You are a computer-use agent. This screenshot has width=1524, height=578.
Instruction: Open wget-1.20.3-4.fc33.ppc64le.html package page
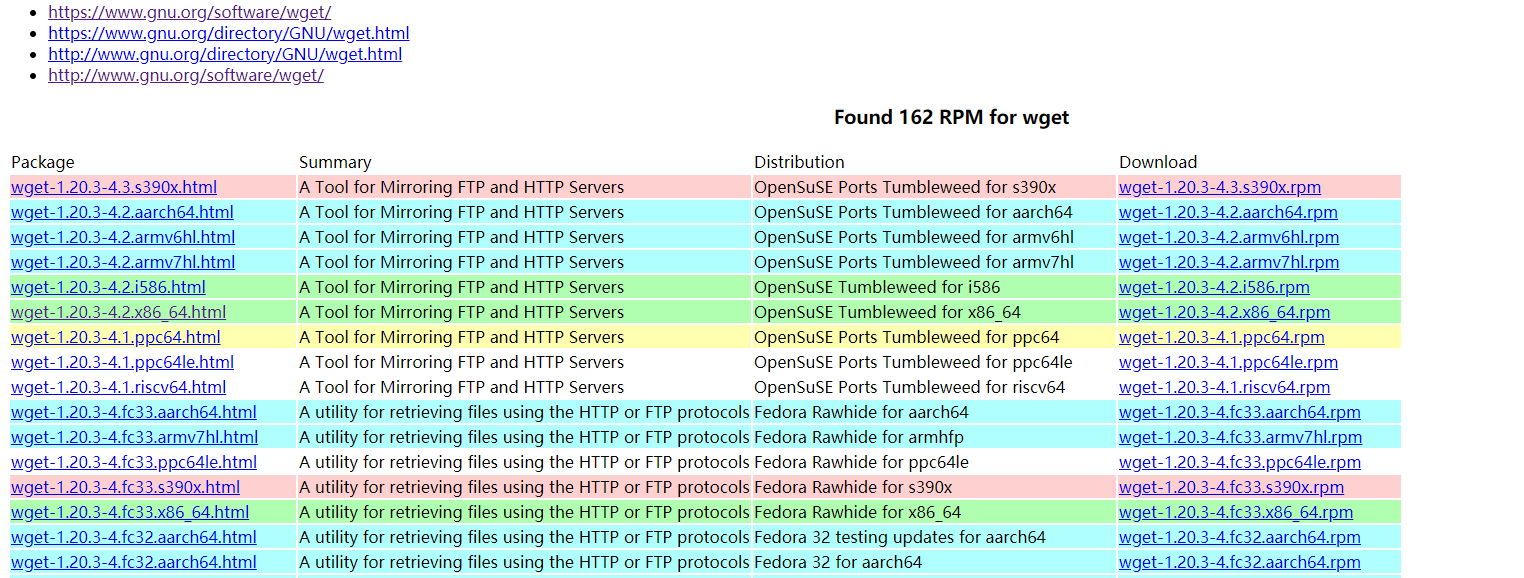point(133,462)
